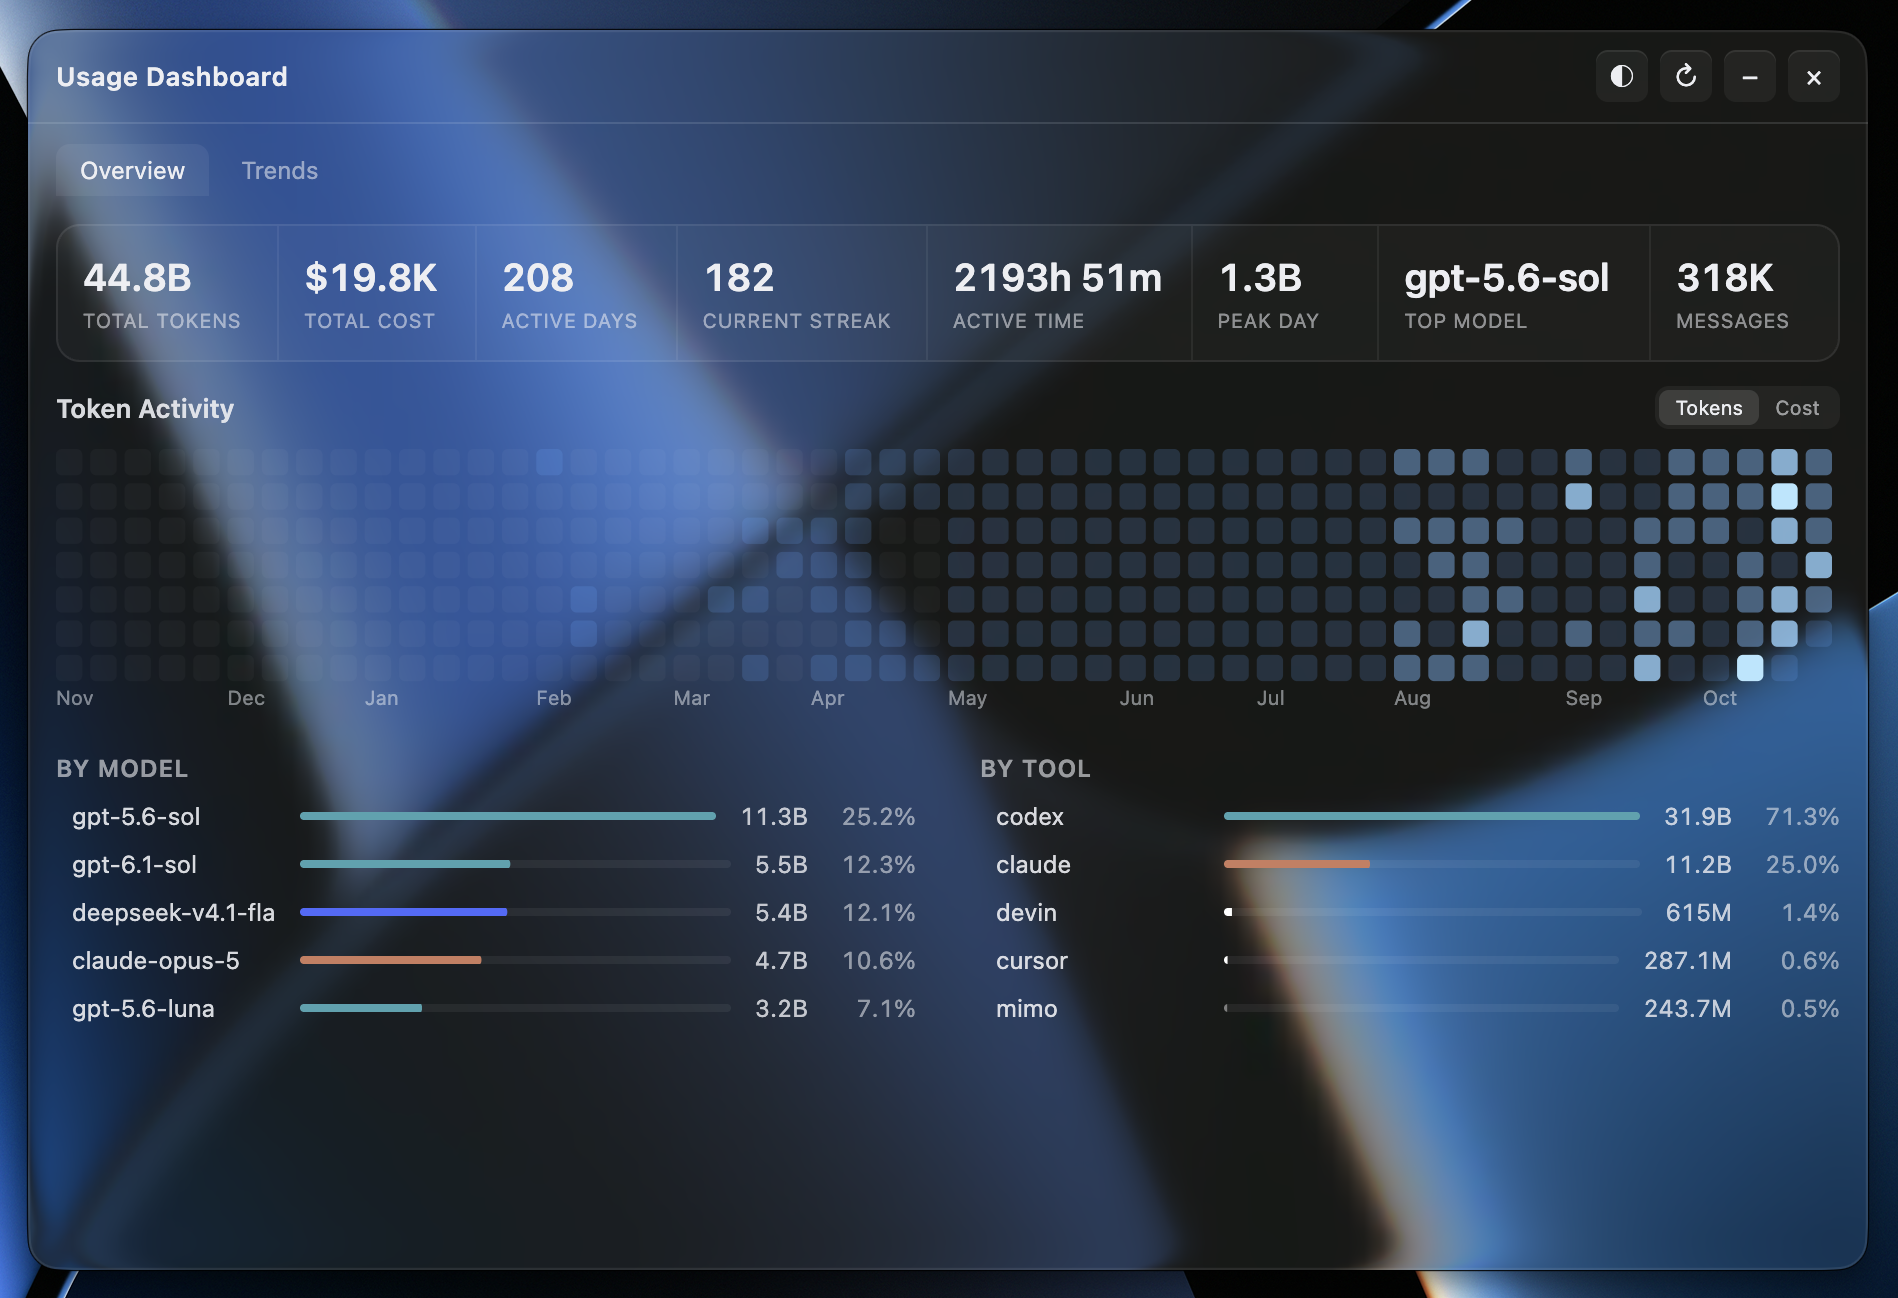Click the Token Activity heading
Screen dimensions: 1898x1298
[x=145, y=409]
